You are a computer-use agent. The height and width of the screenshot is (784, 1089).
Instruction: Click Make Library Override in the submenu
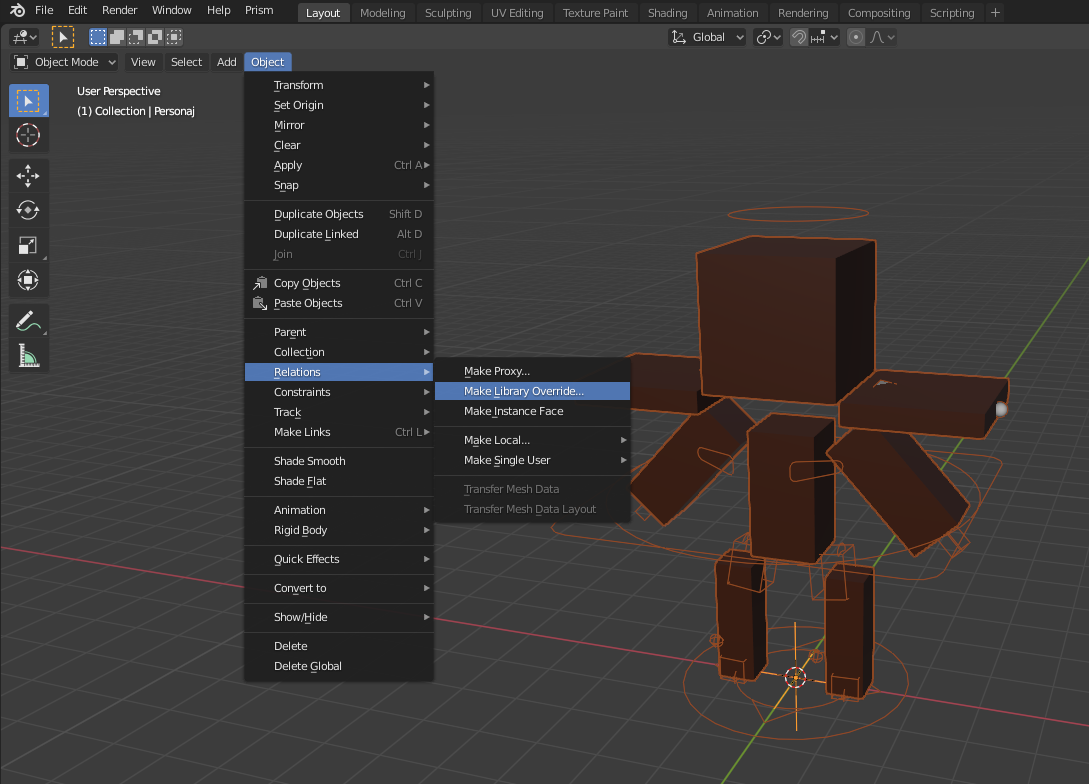click(523, 391)
